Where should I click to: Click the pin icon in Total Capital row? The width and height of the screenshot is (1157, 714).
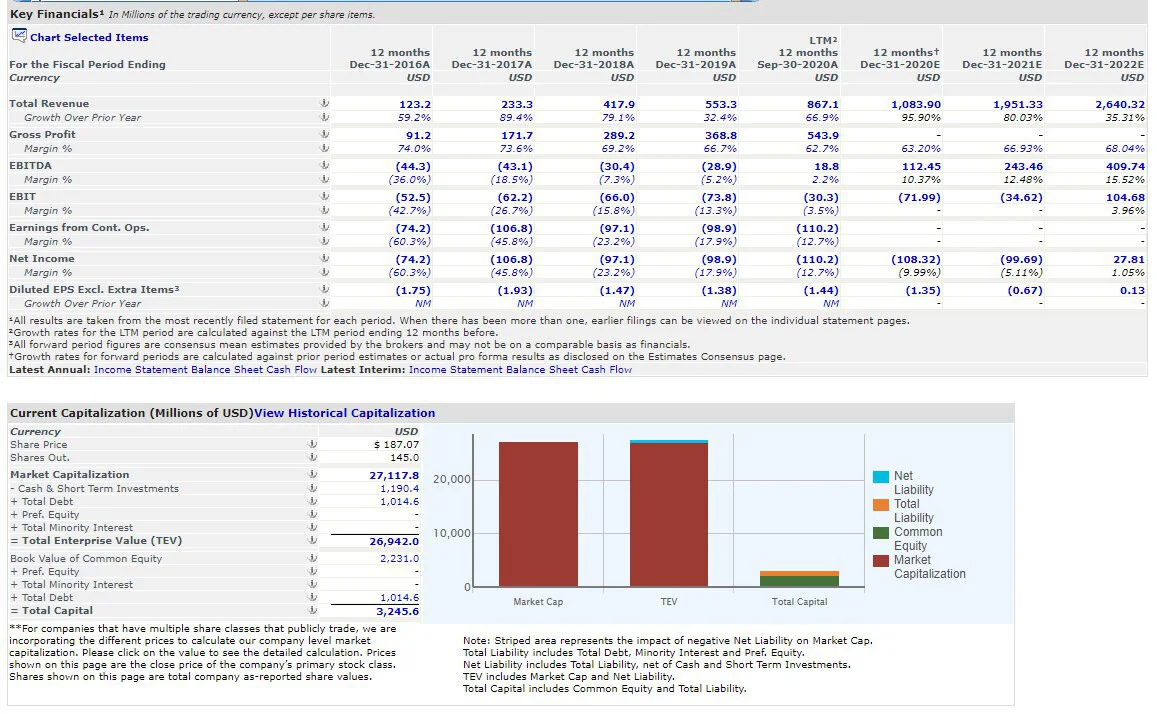[x=312, y=610]
